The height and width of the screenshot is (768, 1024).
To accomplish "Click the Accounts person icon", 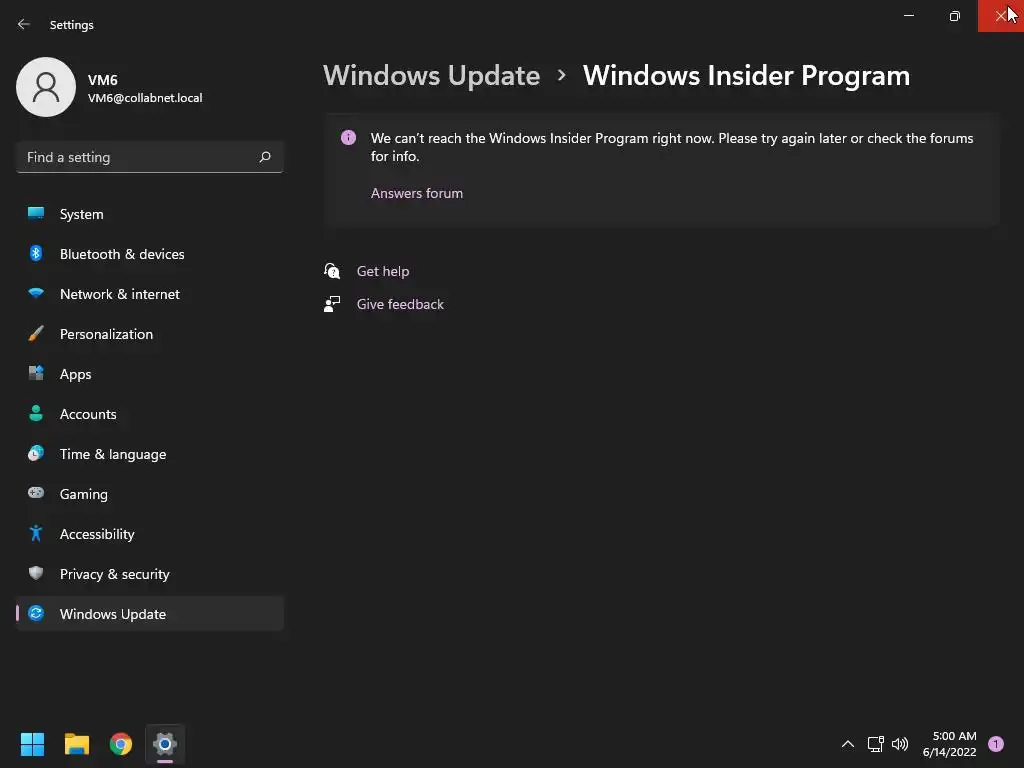I will tap(36, 413).
